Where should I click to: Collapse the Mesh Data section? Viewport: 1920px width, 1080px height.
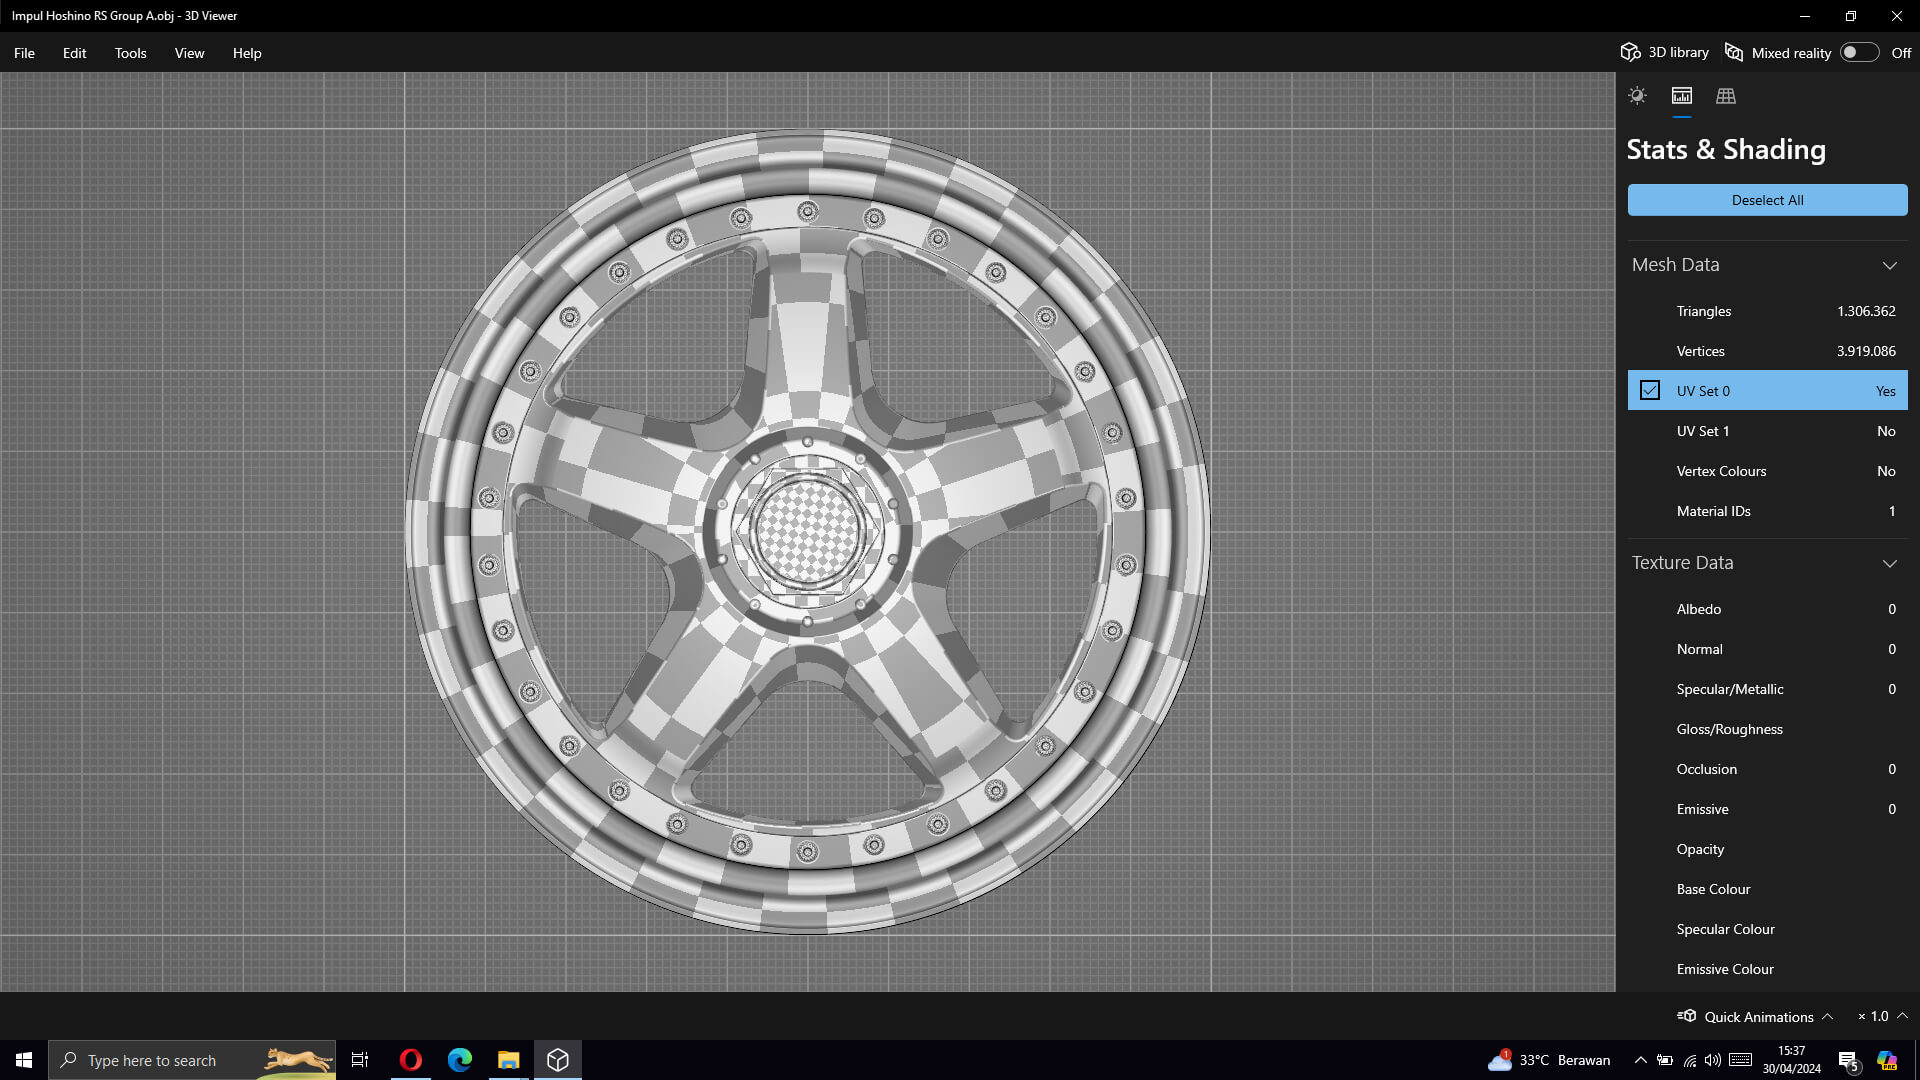coord(1889,265)
